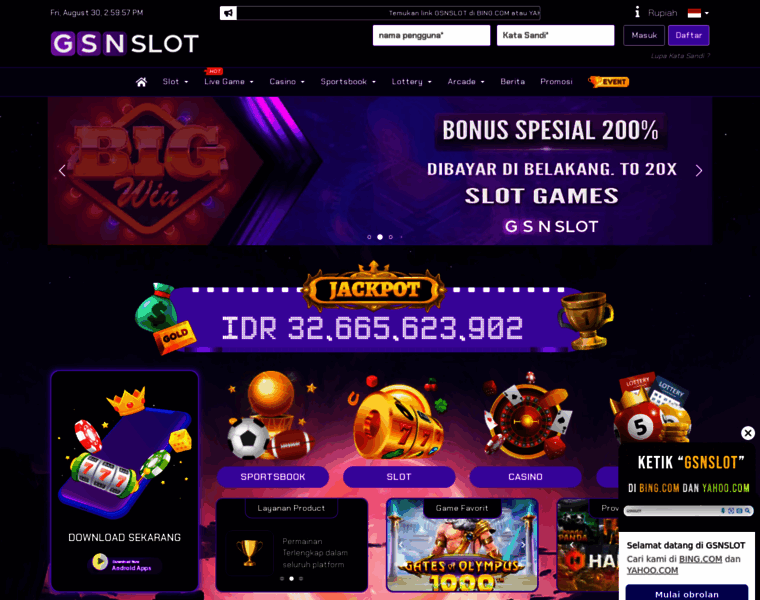The width and height of the screenshot is (760, 600).
Task: Click the Daftar register button
Action: click(x=689, y=35)
